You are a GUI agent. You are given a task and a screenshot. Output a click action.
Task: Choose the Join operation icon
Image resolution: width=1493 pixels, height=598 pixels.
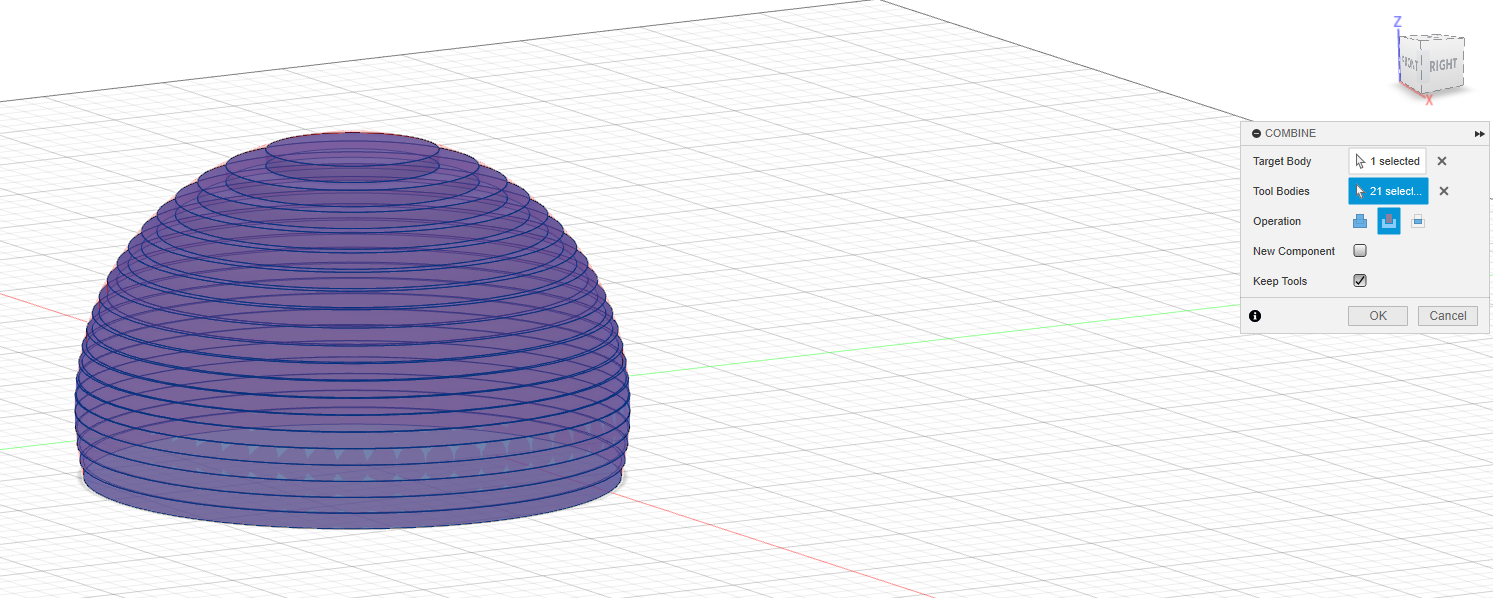tap(1360, 221)
